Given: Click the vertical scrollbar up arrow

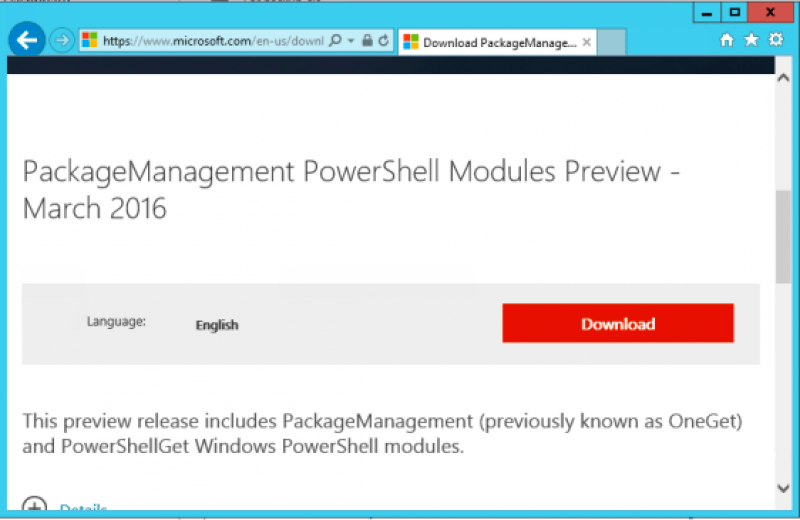Looking at the screenshot, I should coord(784,78).
